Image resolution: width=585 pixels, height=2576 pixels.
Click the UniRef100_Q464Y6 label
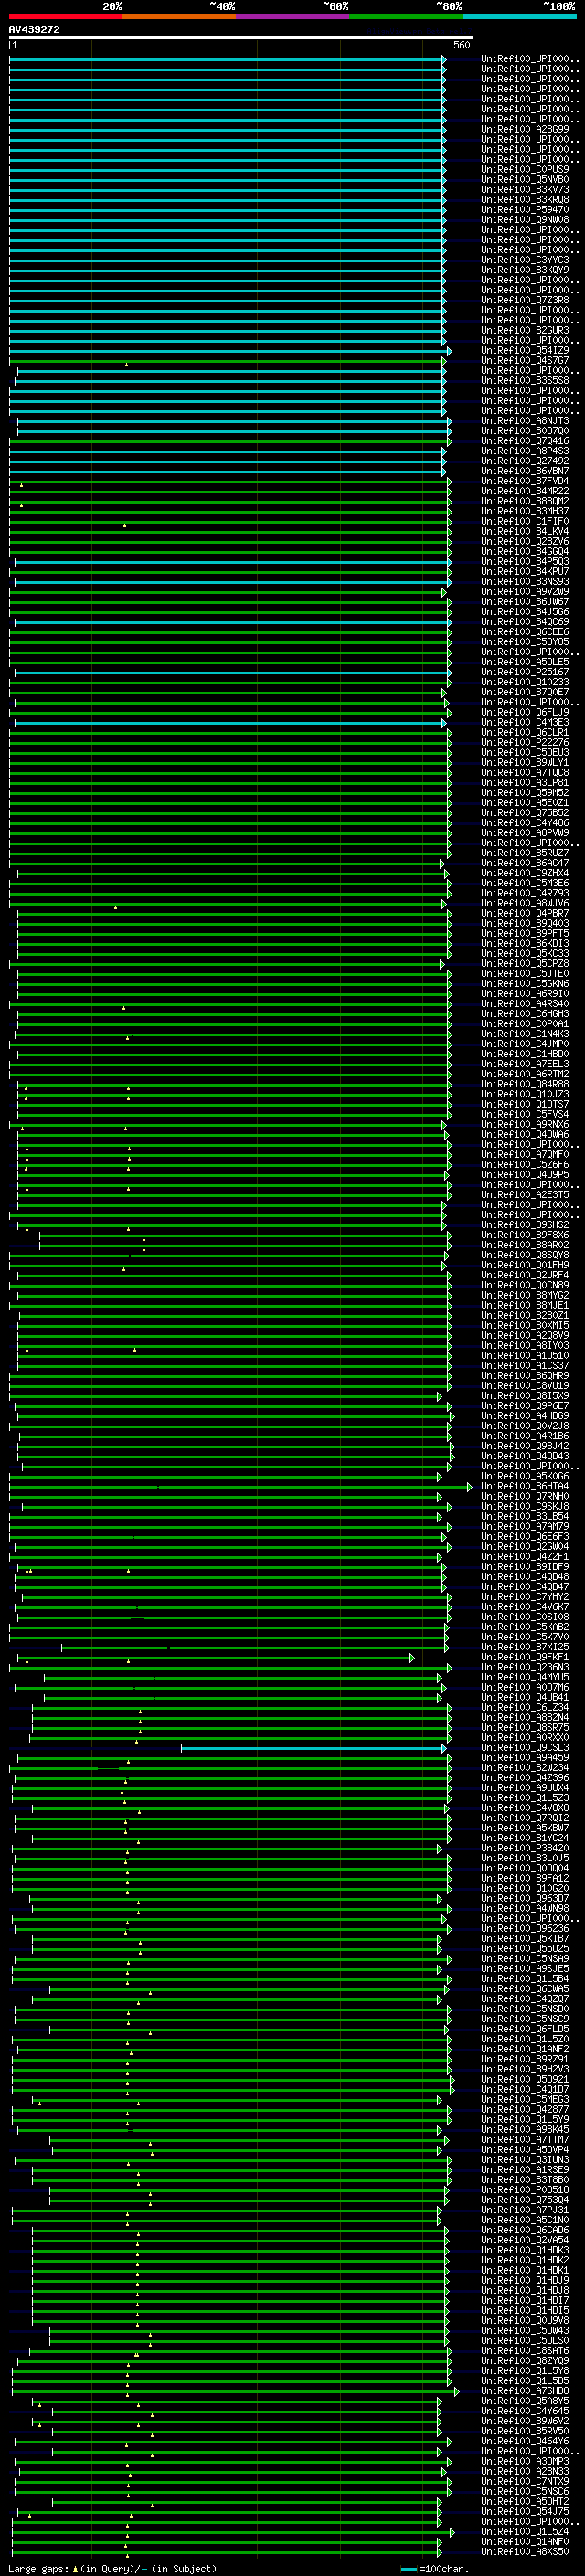coord(524,2441)
